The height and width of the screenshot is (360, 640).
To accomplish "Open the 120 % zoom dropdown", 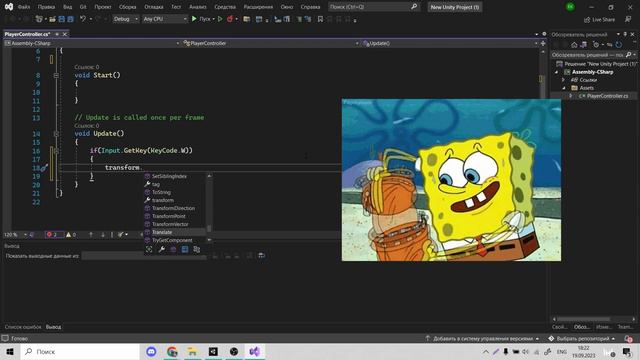I will [16, 235].
